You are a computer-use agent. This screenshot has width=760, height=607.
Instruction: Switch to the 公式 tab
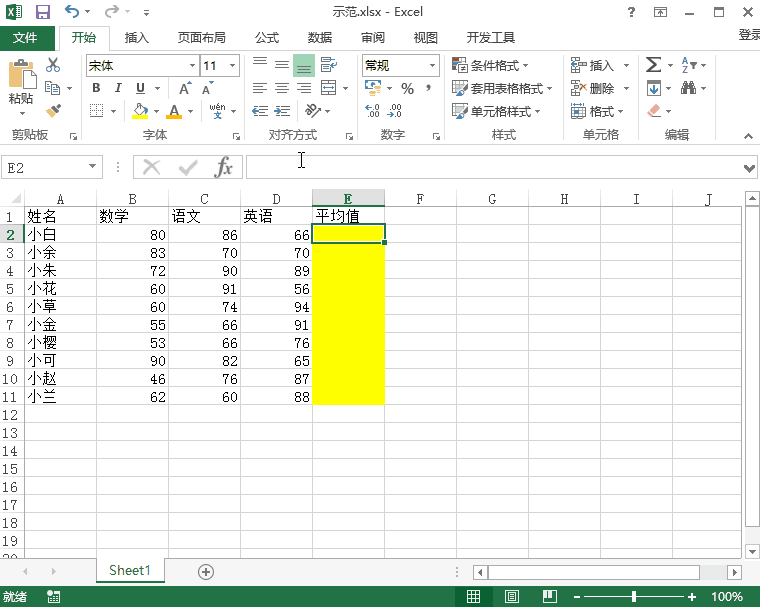coord(267,37)
